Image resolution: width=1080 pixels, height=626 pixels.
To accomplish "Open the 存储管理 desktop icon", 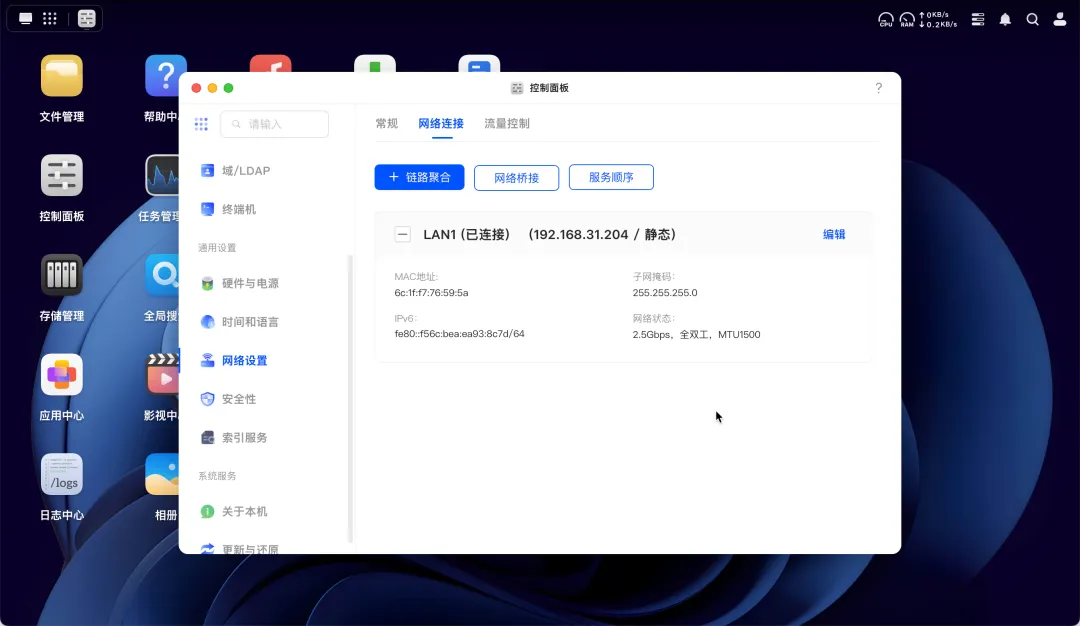I will pos(61,275).
